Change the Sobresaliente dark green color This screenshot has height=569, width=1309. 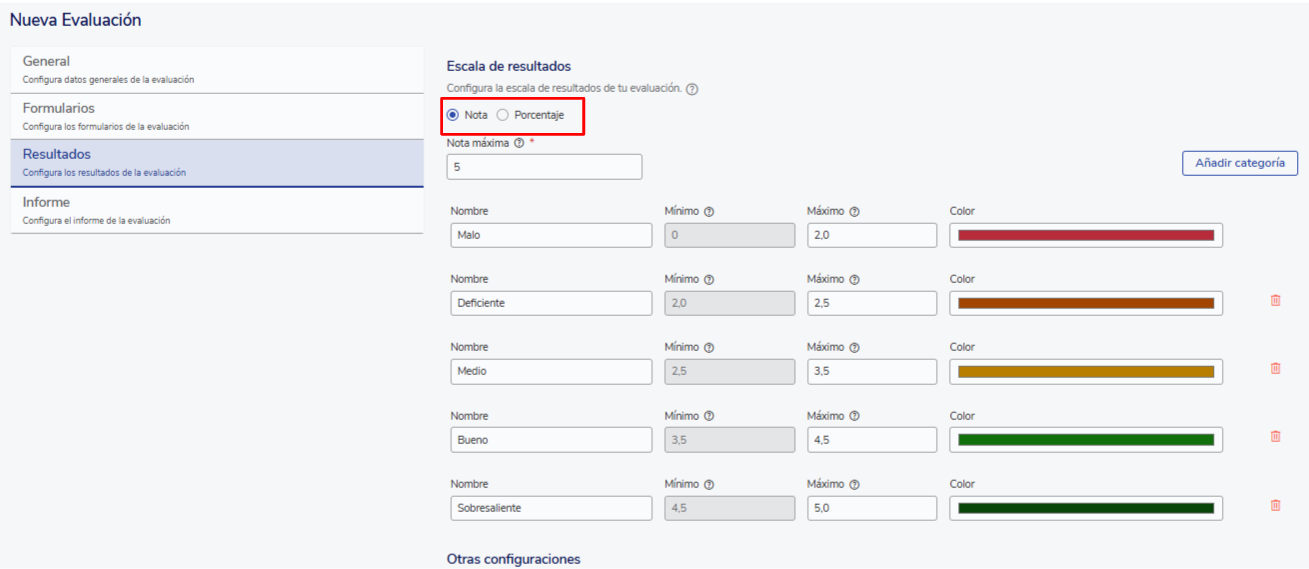(x=1085, y=508)
